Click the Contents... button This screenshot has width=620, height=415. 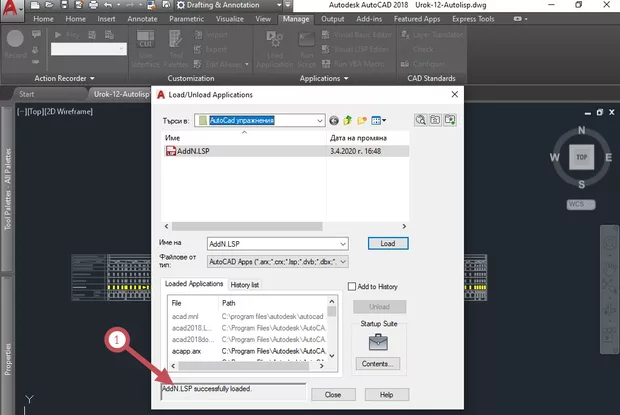(x=380, y=363)
